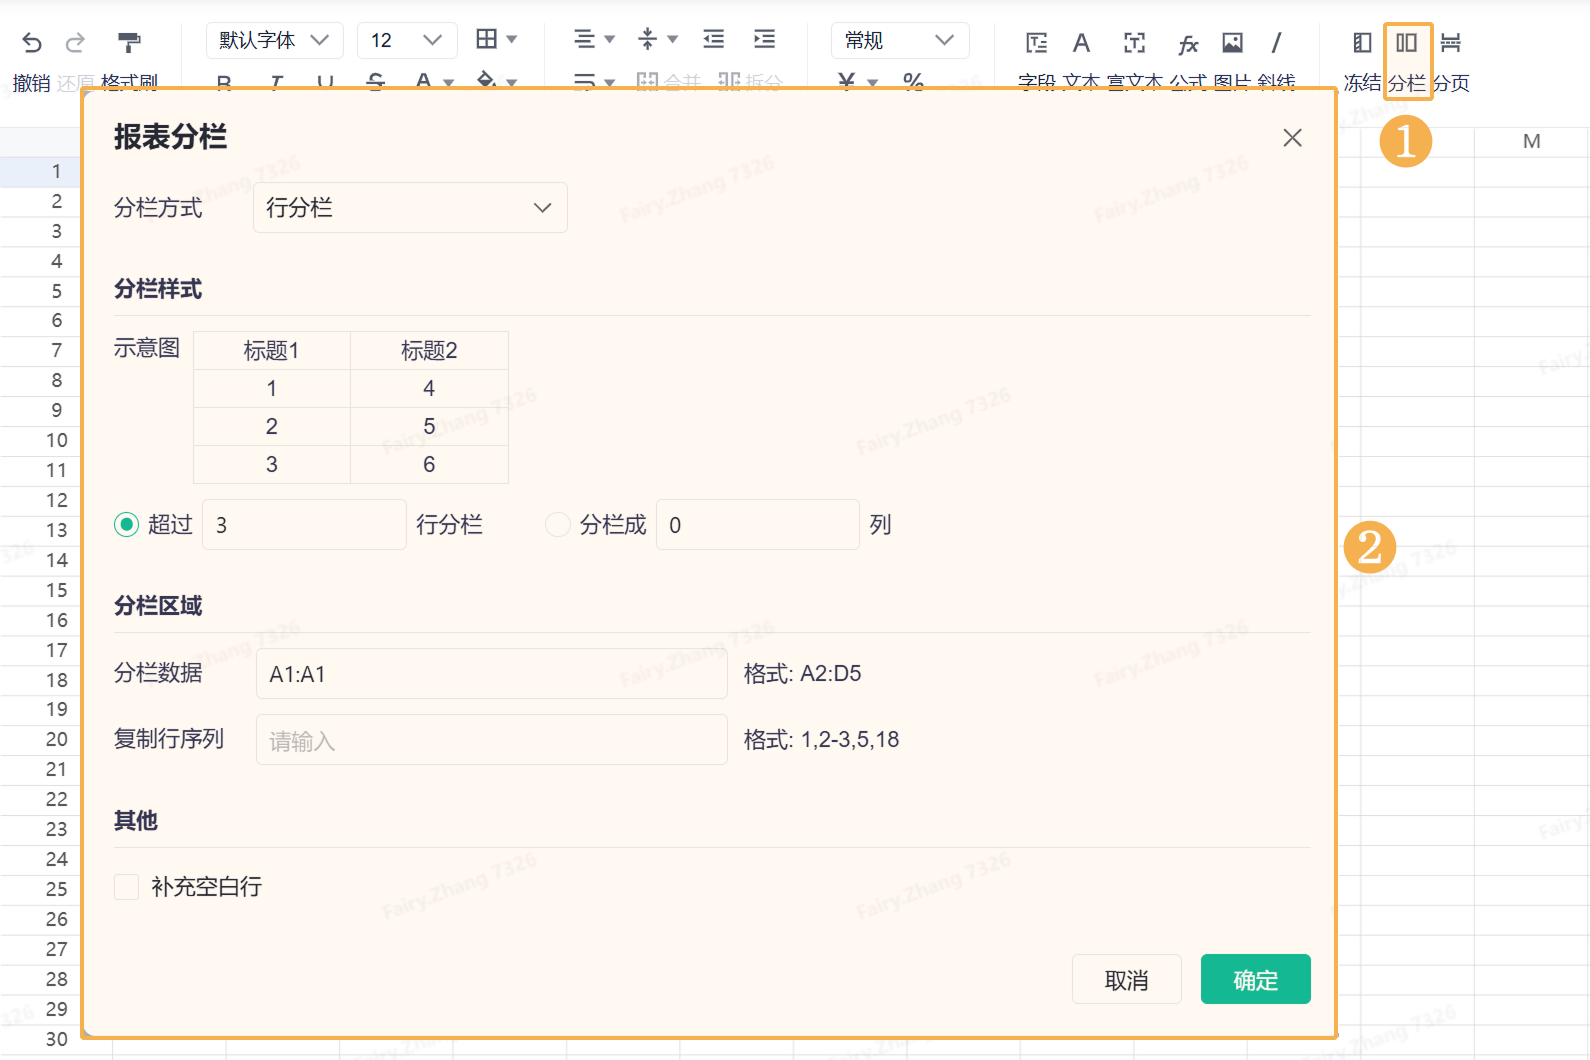The width and height of the screenshot is (1590, 1060).
Task: Click 标题1 cell in the preview diagram
Action: [x=272, y=351]
